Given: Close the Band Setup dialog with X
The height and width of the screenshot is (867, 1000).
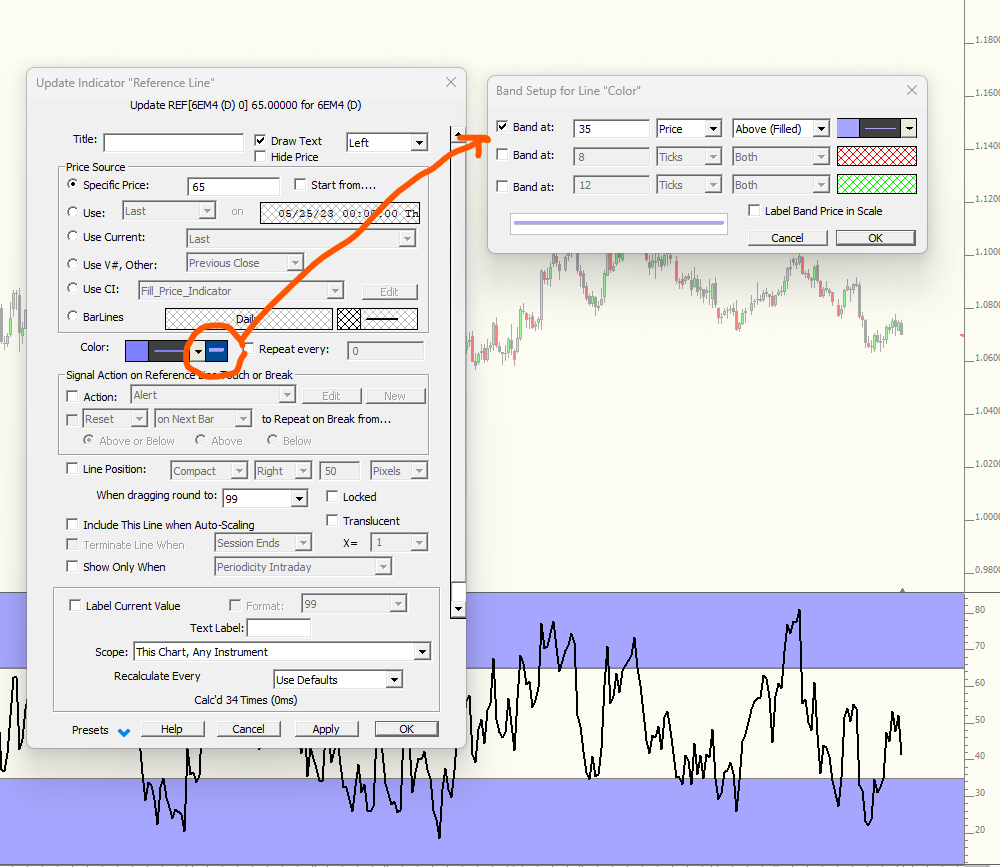Looking at the screenshot, I should point(911,91).
